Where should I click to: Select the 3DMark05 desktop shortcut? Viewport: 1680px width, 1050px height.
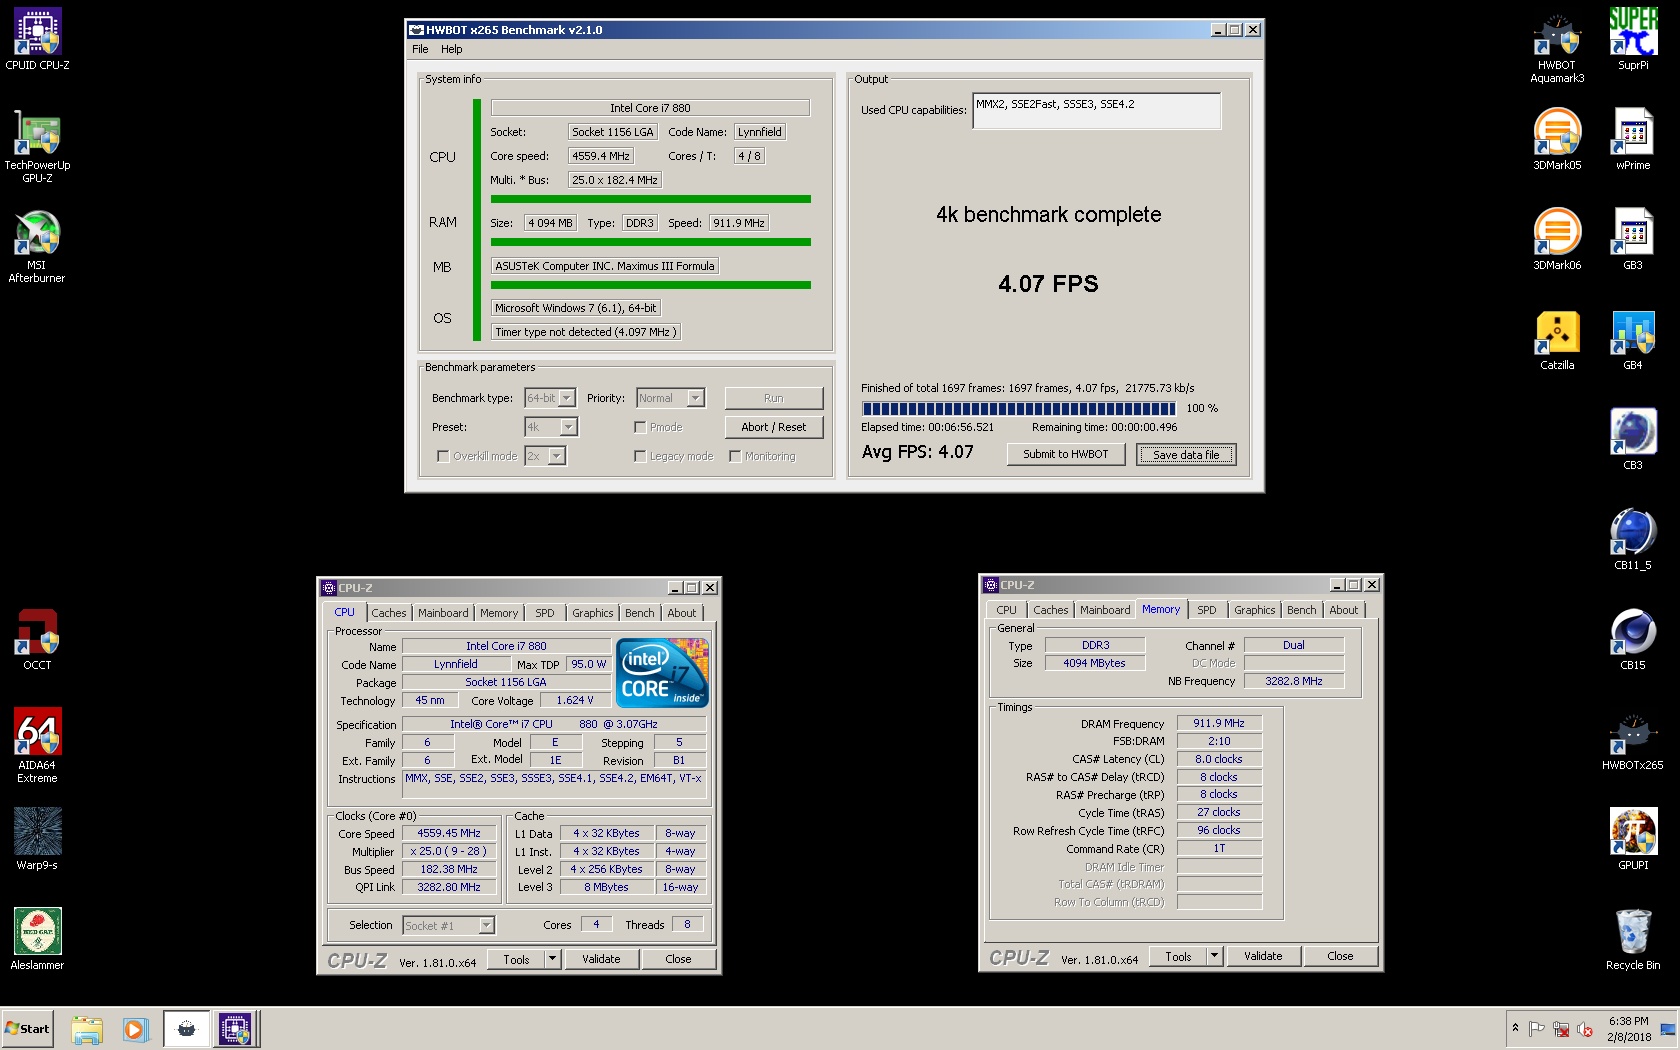pos(1557,139)
